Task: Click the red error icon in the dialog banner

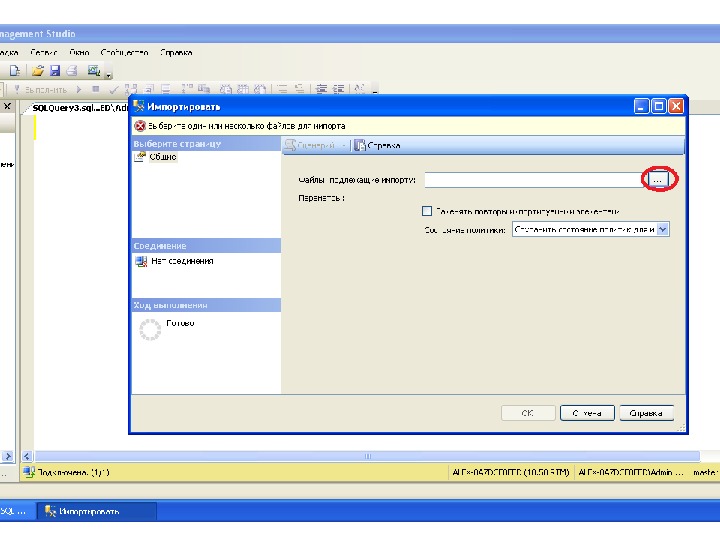Action: (x=140, y=126)
